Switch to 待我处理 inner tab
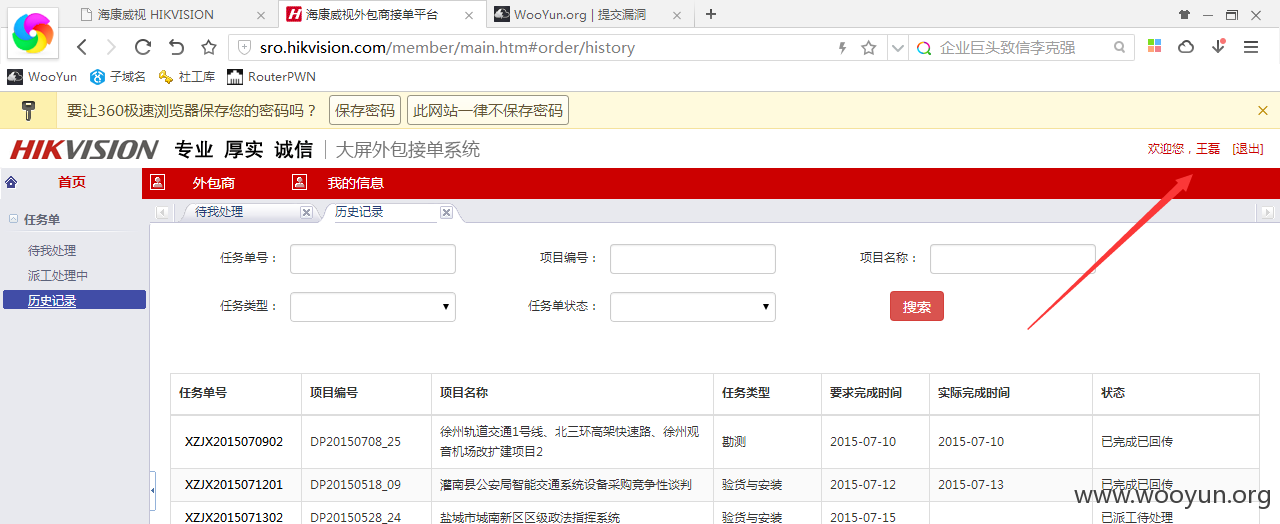Screen dimensions: 1280x524 coord(219,212)
